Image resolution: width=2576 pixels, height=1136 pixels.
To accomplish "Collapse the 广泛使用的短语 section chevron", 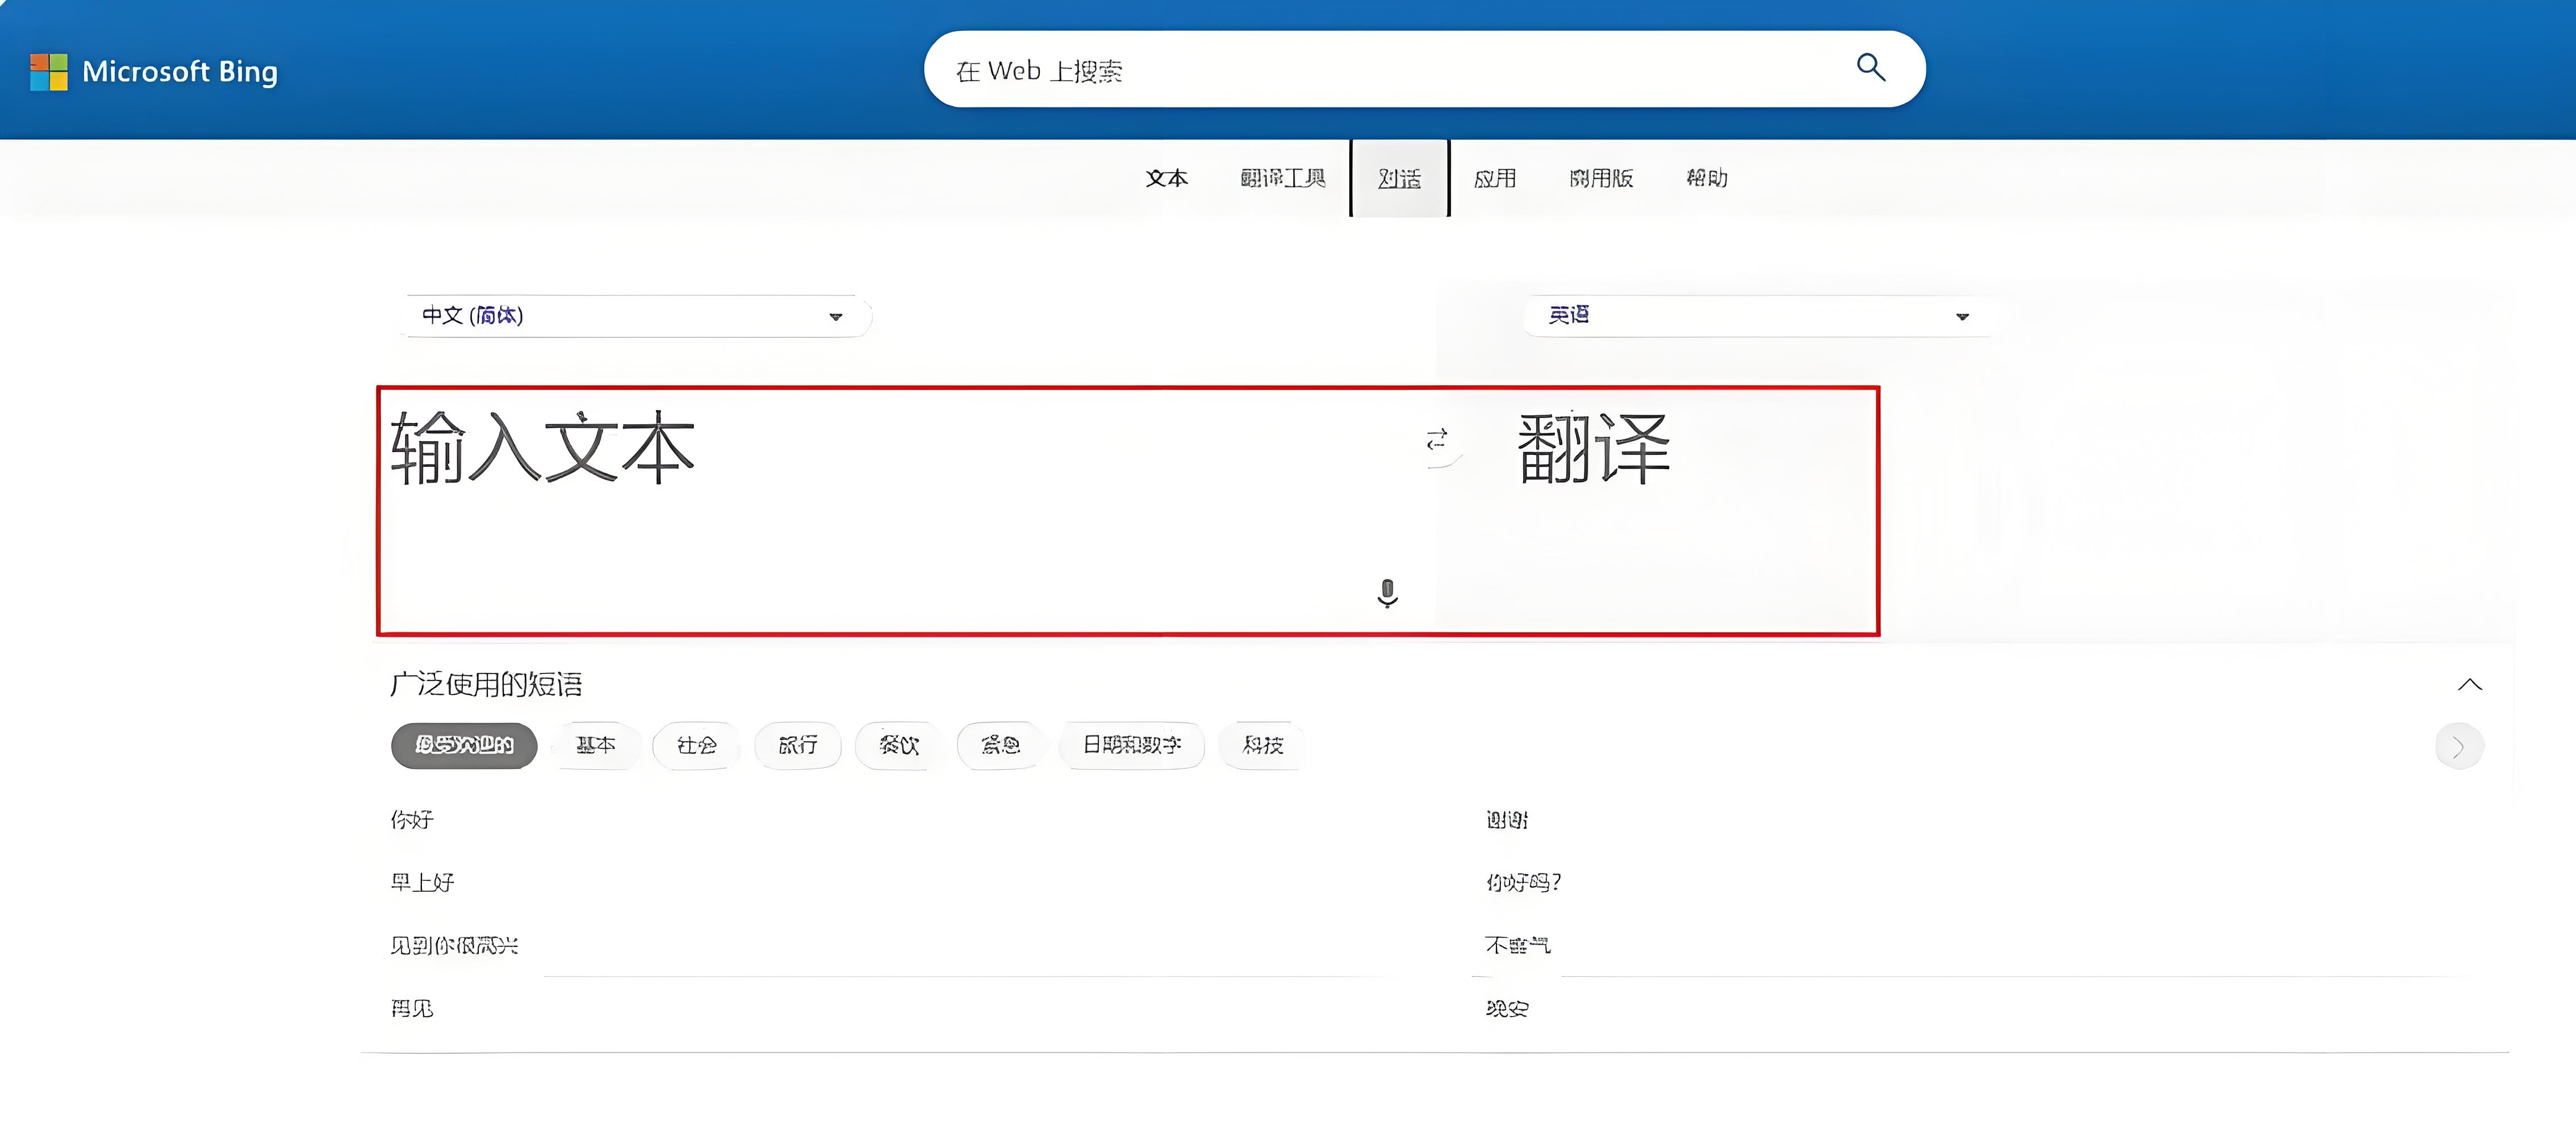I will (2469, 685).
